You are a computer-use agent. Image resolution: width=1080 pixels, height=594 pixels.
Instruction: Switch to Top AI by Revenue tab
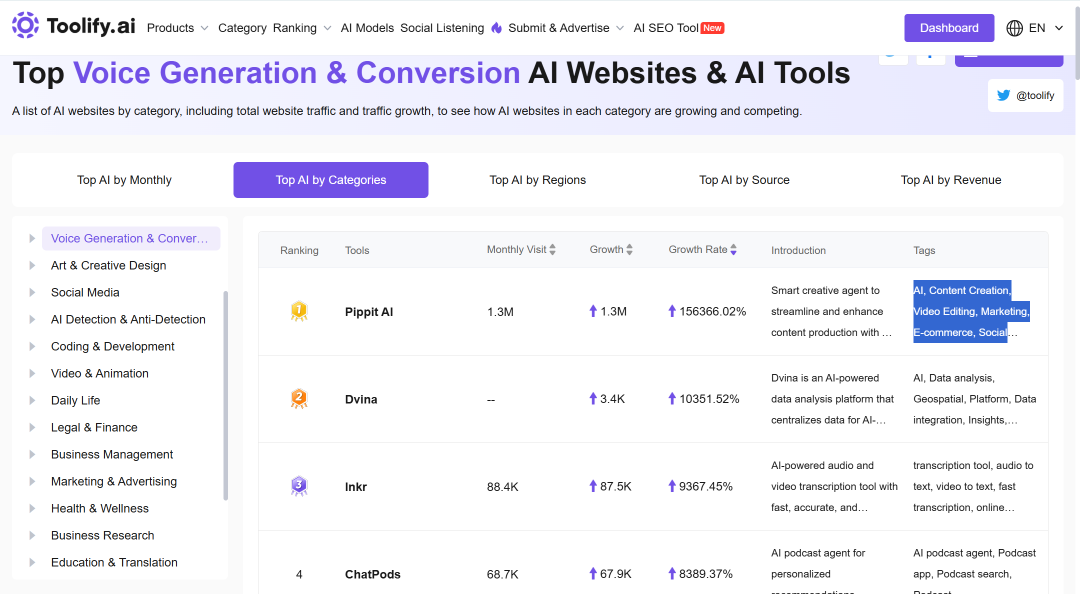click(x=951, y=180)
